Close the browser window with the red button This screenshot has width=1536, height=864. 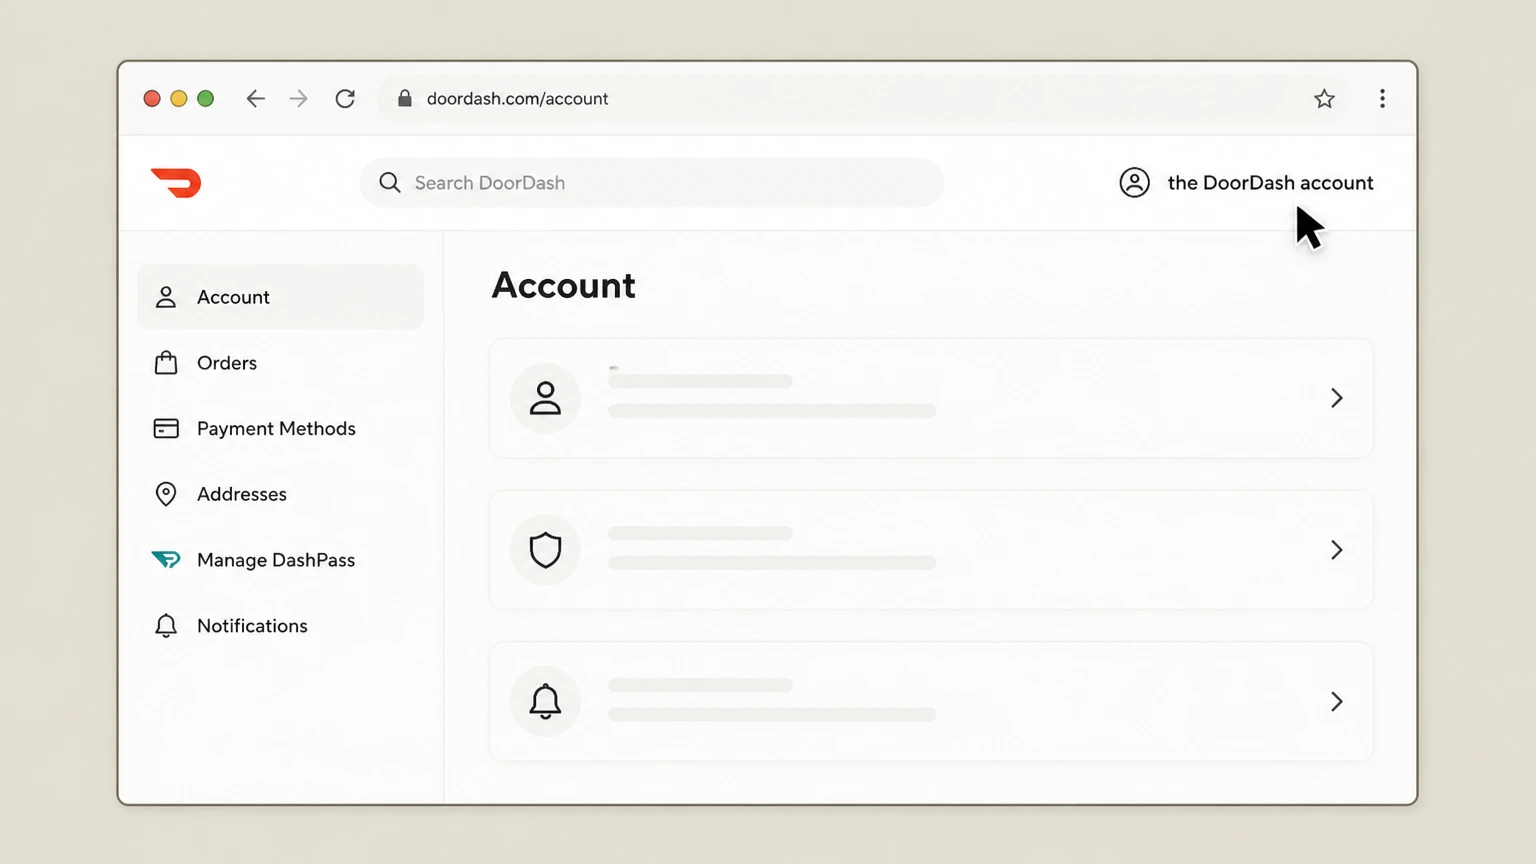tap(152, 98)
